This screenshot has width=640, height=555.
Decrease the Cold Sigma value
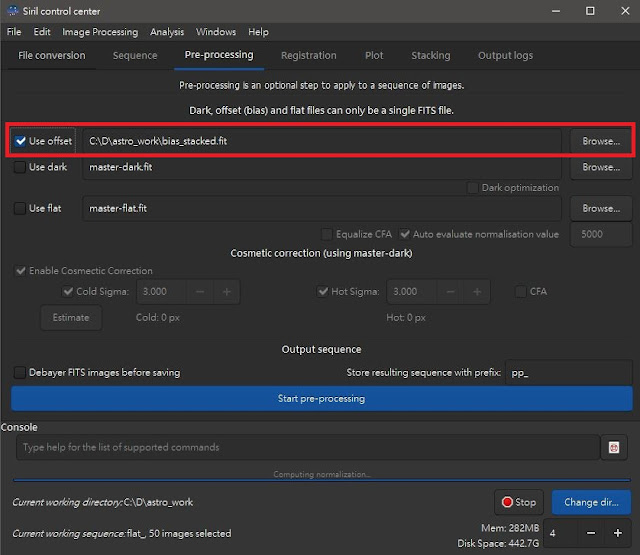pos(200,292)
